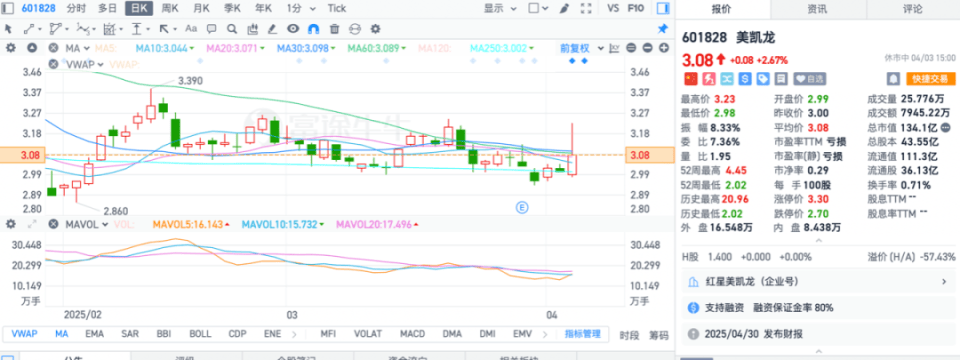This screenshot has width=960, height=360.
Task: Expand the 显示 display dropdown
Action: pos(500,9)
